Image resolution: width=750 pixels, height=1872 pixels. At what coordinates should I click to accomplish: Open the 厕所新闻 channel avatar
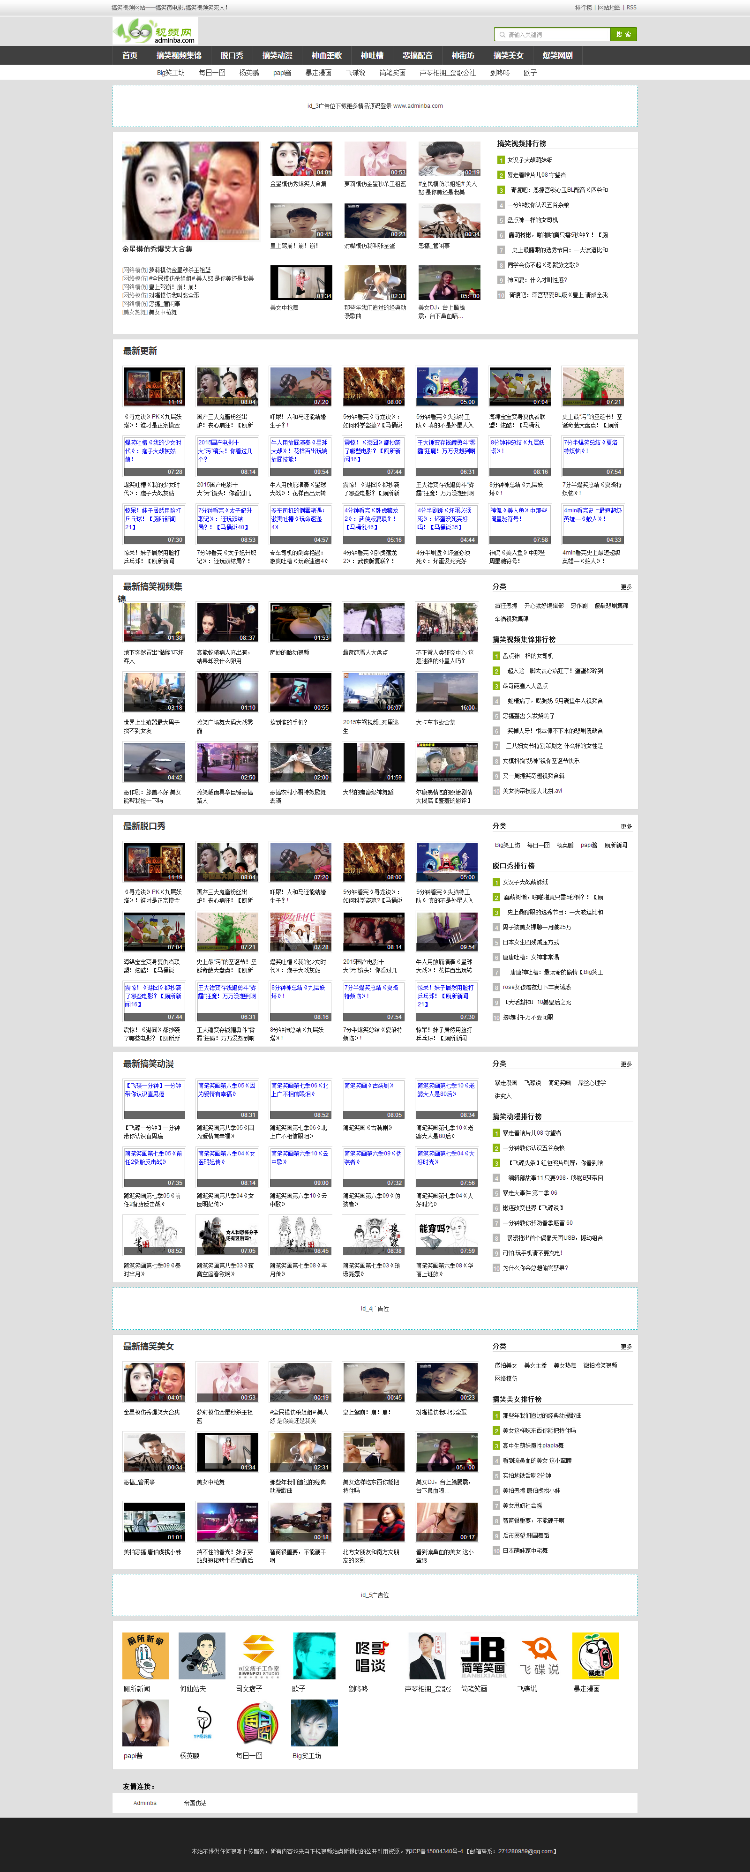(146, 1656)
